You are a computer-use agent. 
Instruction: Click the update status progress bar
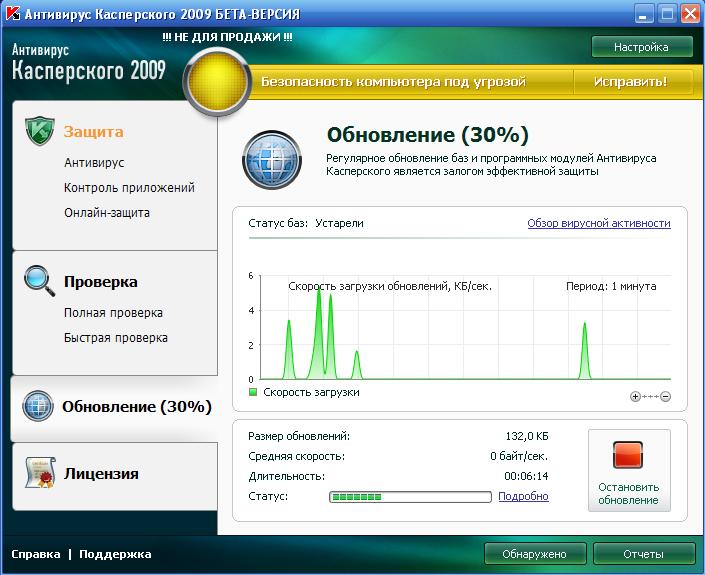coord(411,497)
